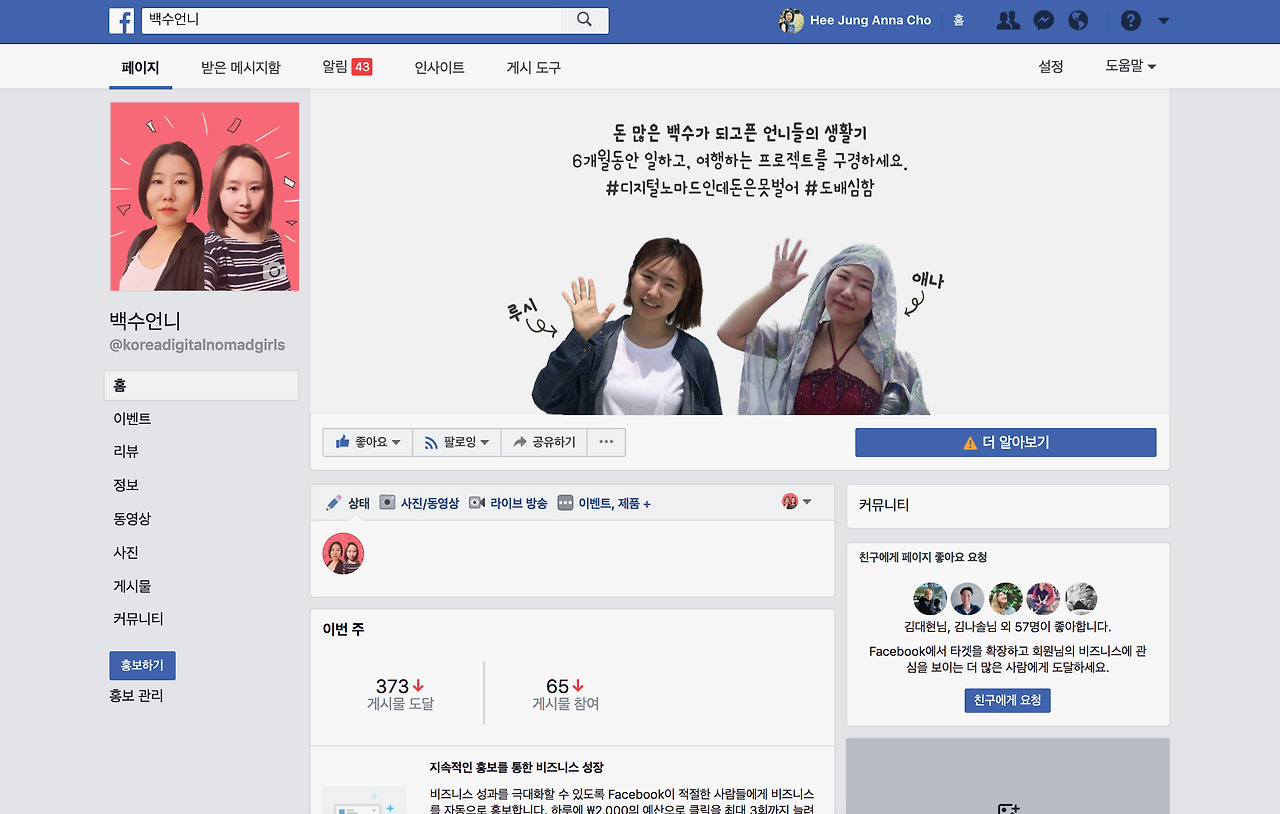Screen dimensions: 1280x814
Task: Click the Facebook logo icon
Action: click(121, 19)
